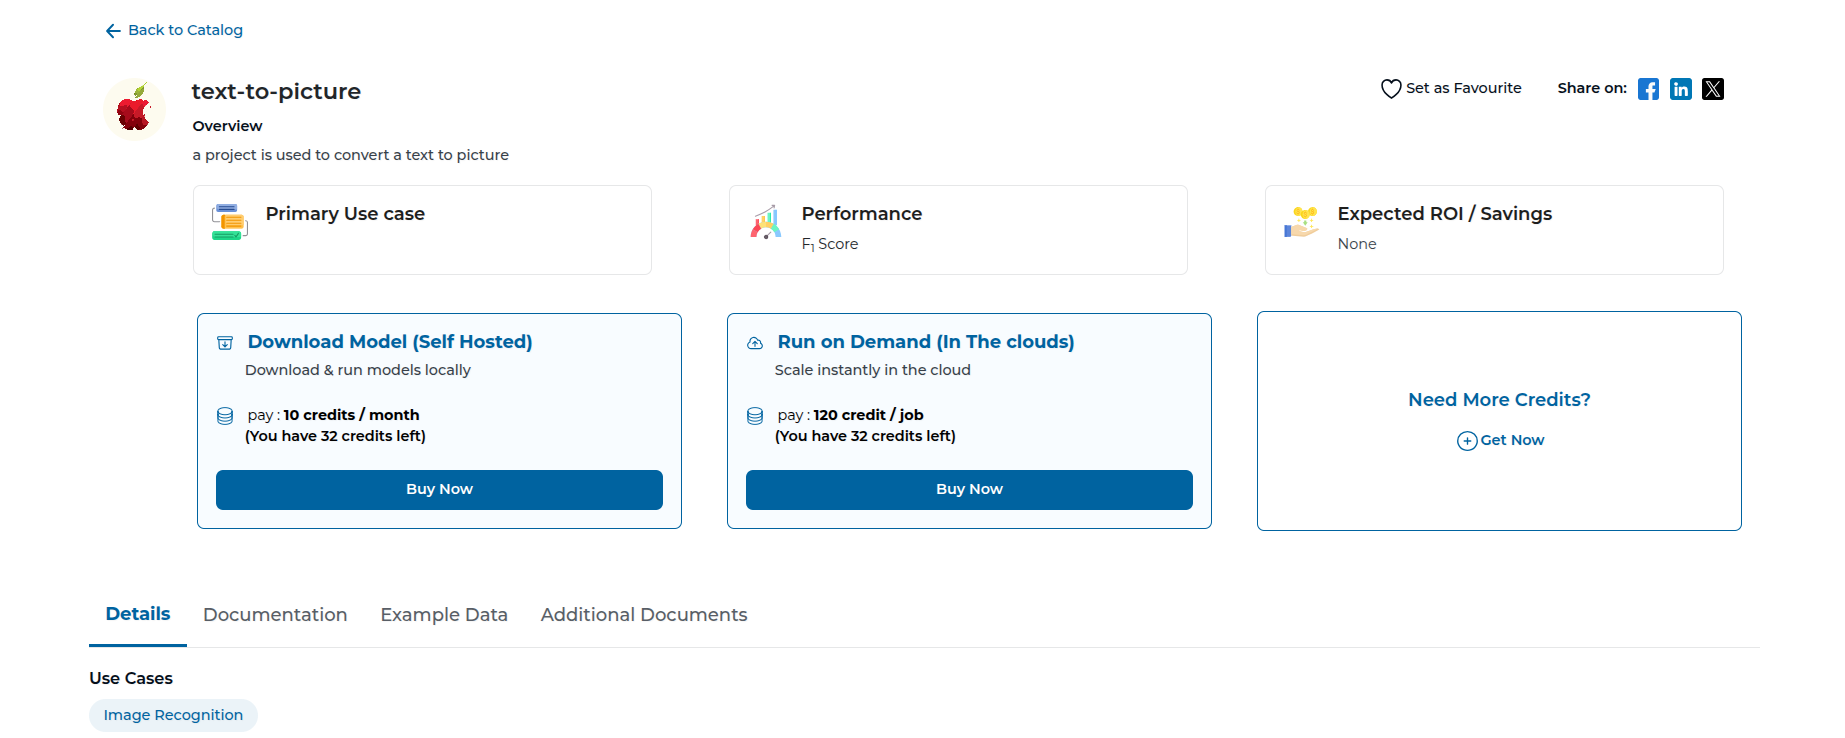The height and width of the screenshot is (738, 1845).
Task: Click the back arrow icon
Action: coord(113,31)
